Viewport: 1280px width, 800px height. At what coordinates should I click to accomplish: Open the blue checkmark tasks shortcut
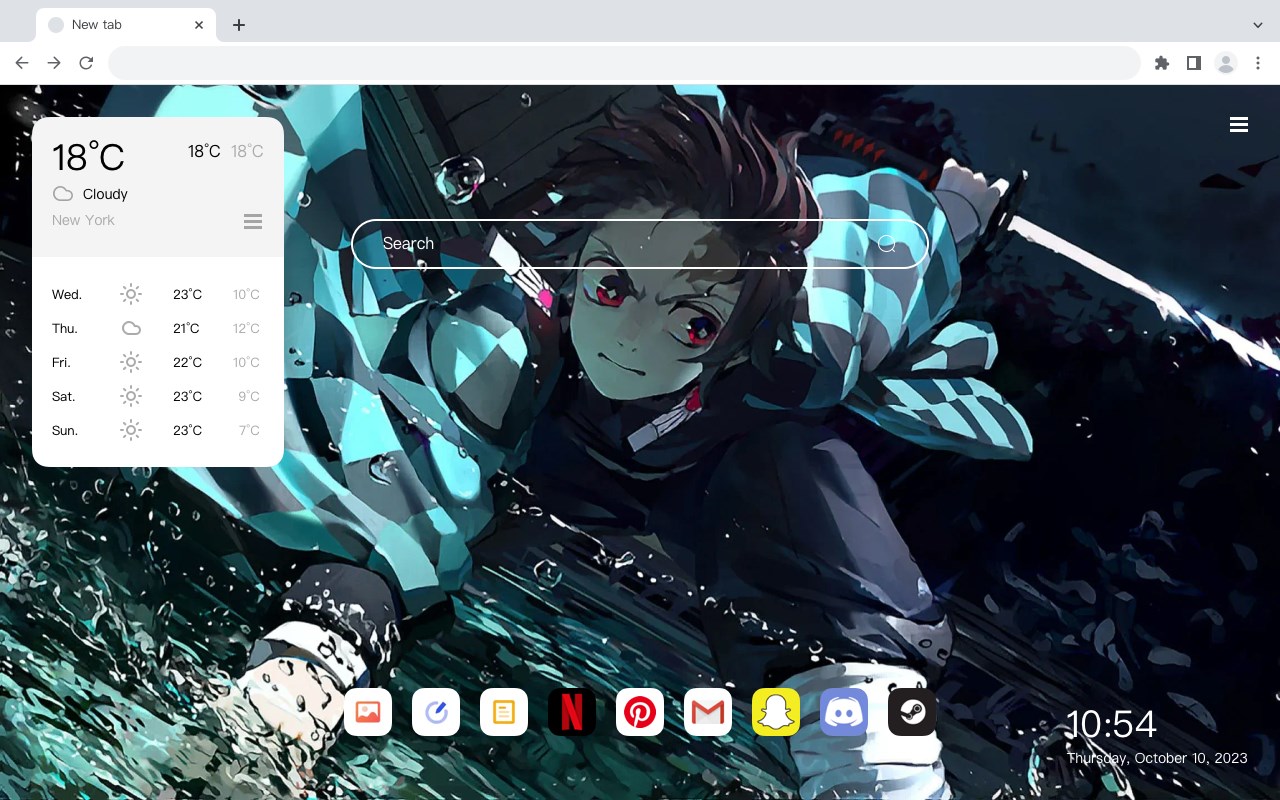tap(436, 712)
